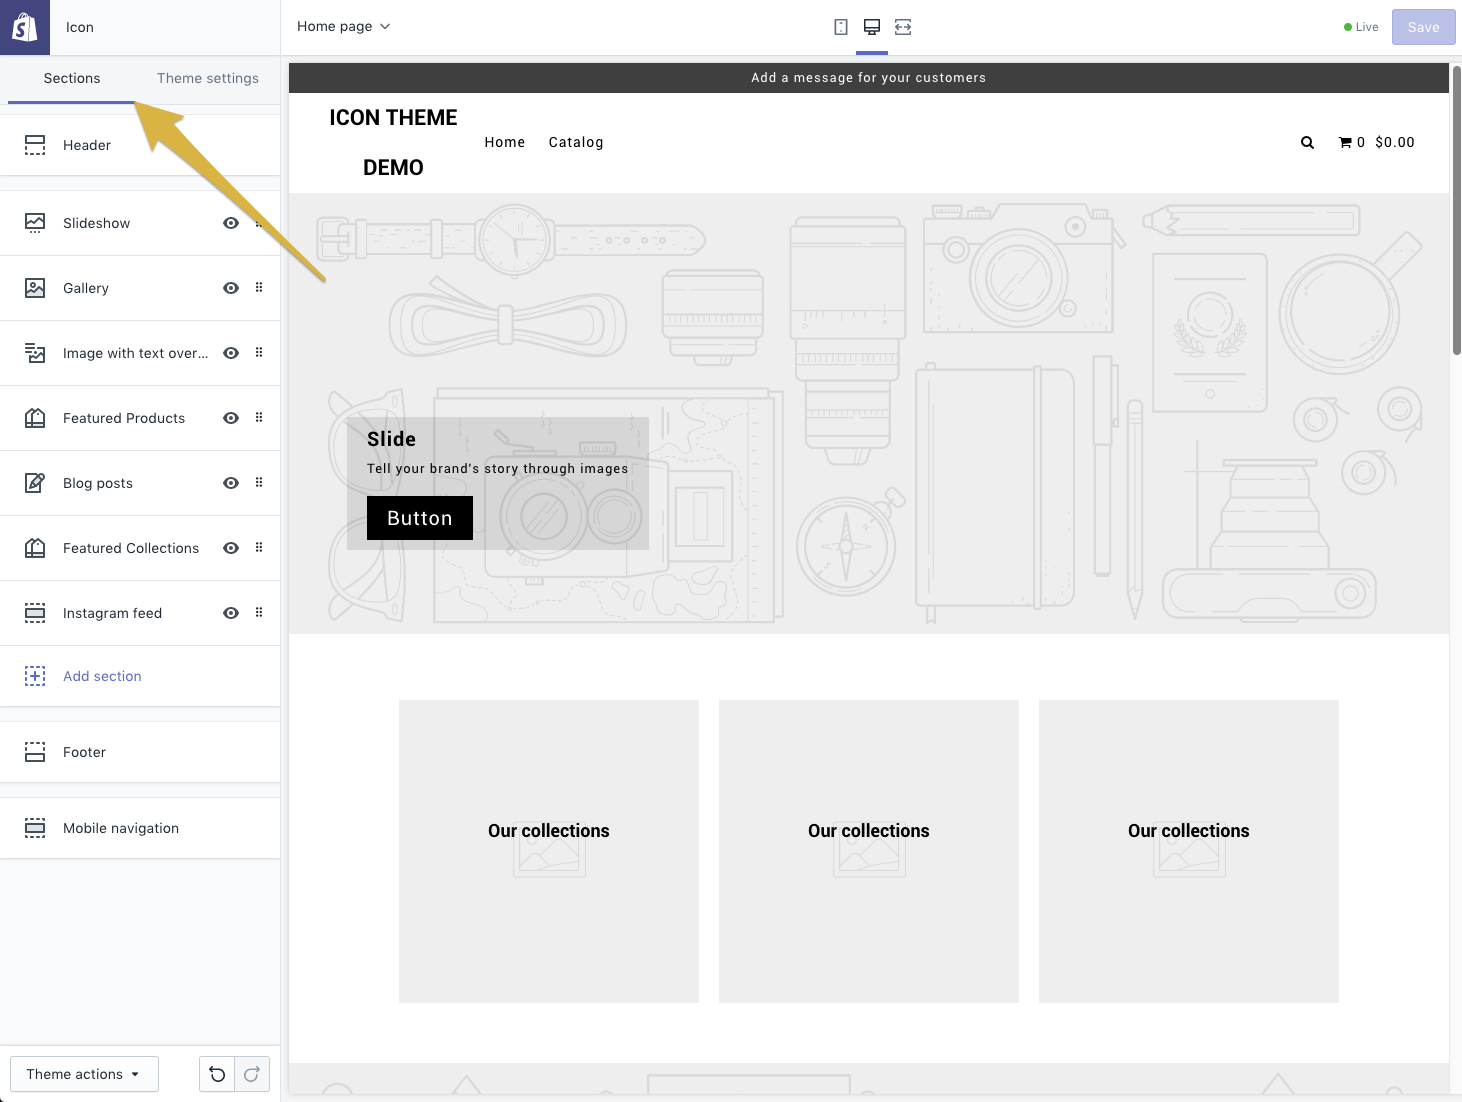1462x1102 pixels.
Task: Open the Header section settings
Action: 87,145
